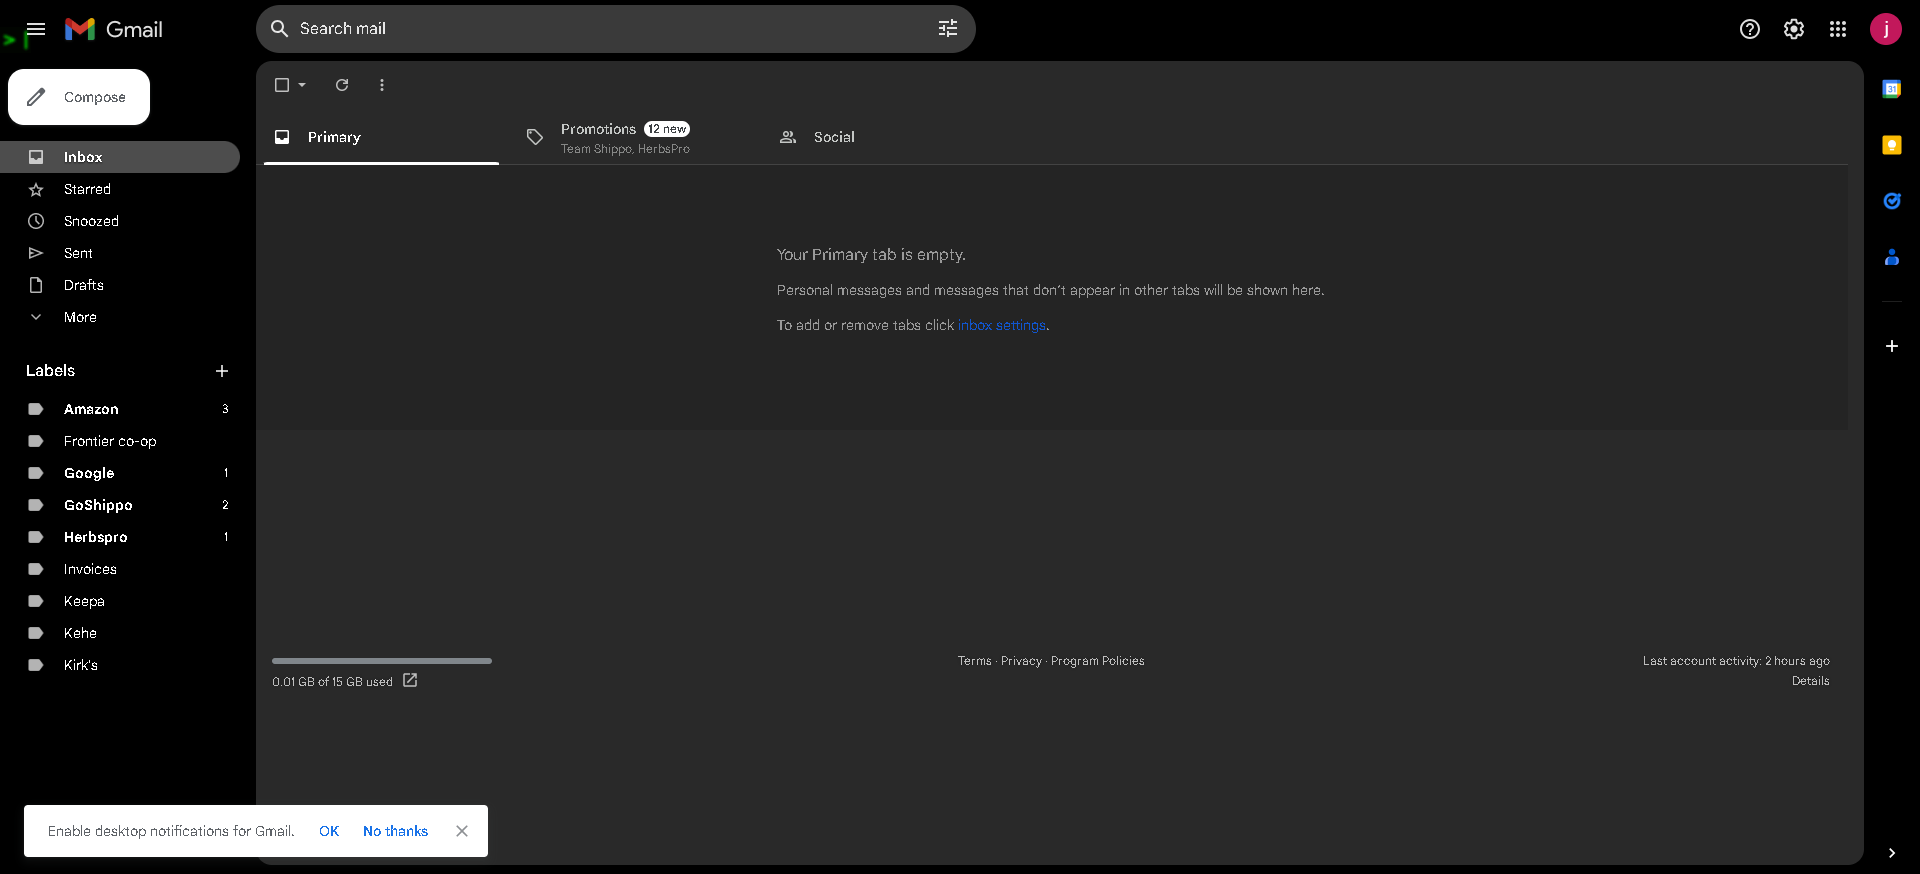Switch to the Social tab
The width and height of the screenshot is (1920, 874).
pyautogui.click(x=887, y=137)
